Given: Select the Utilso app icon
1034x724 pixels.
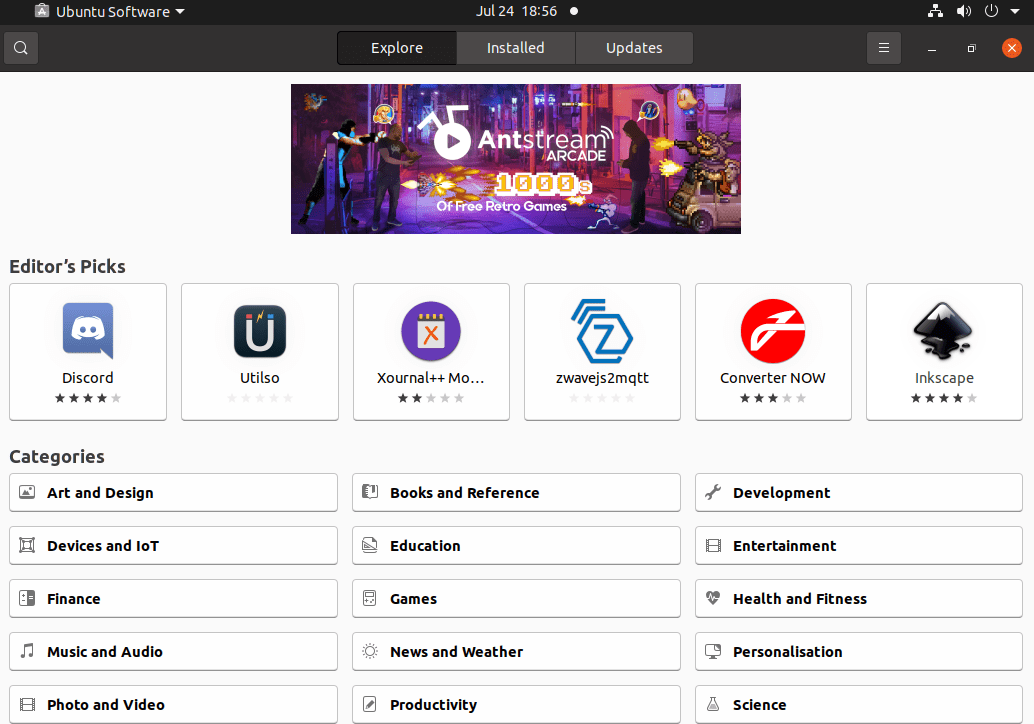Looking at the screenshot, I should click(259, 331).
